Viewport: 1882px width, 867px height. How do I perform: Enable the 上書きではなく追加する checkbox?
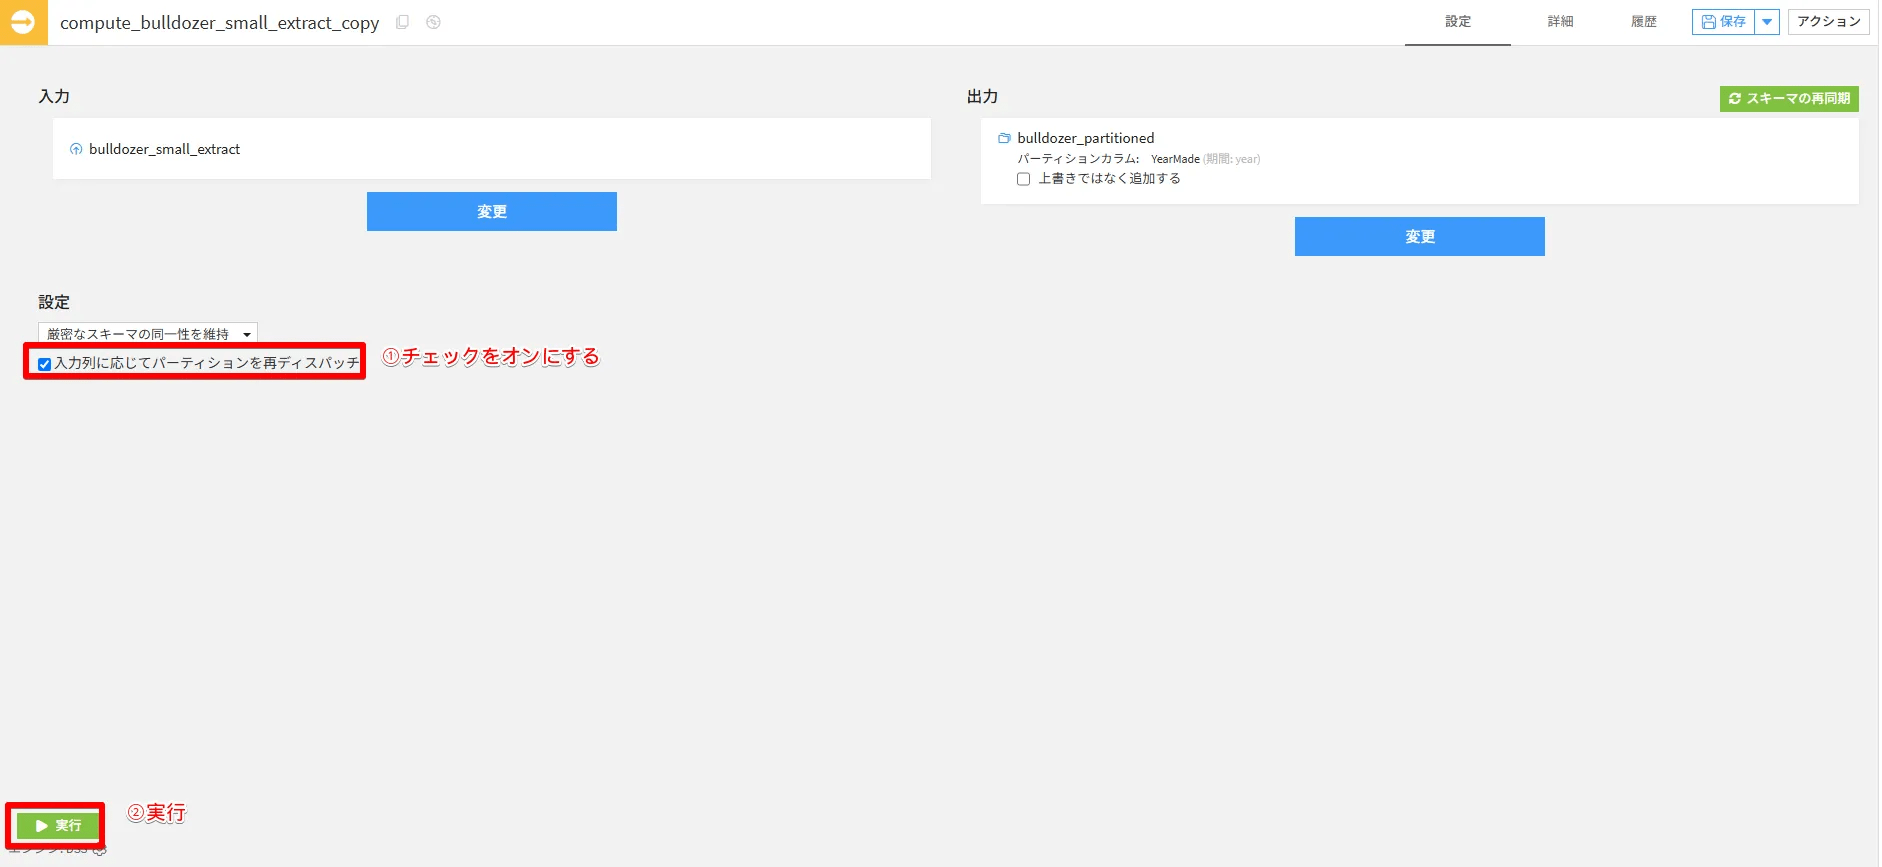coord(1023,179)
